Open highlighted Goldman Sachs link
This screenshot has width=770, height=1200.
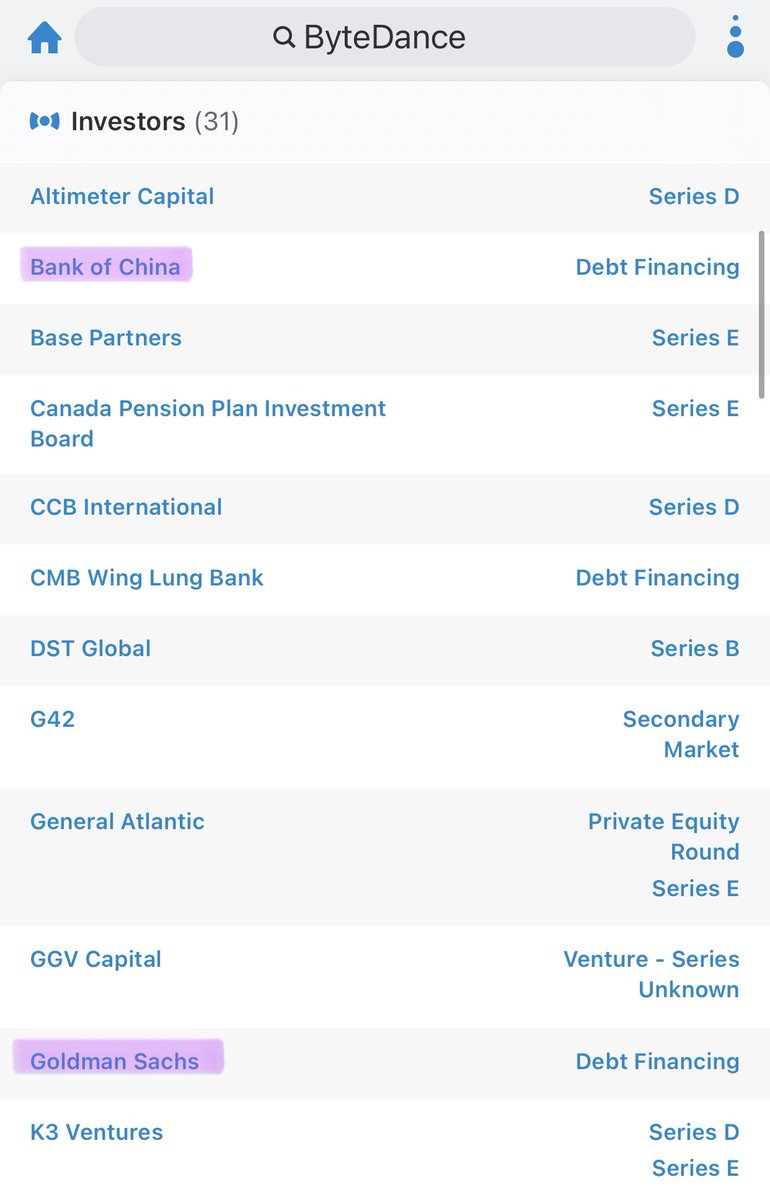(x=115, y=1061)
